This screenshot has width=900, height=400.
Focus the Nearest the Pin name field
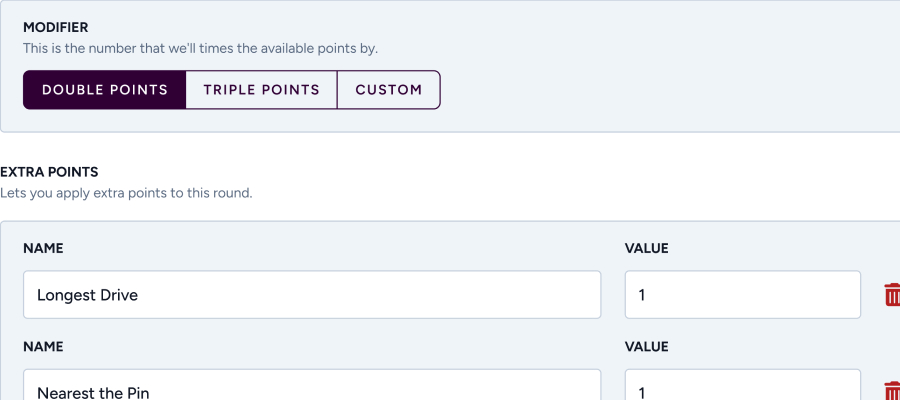click(x=312, y=388)
